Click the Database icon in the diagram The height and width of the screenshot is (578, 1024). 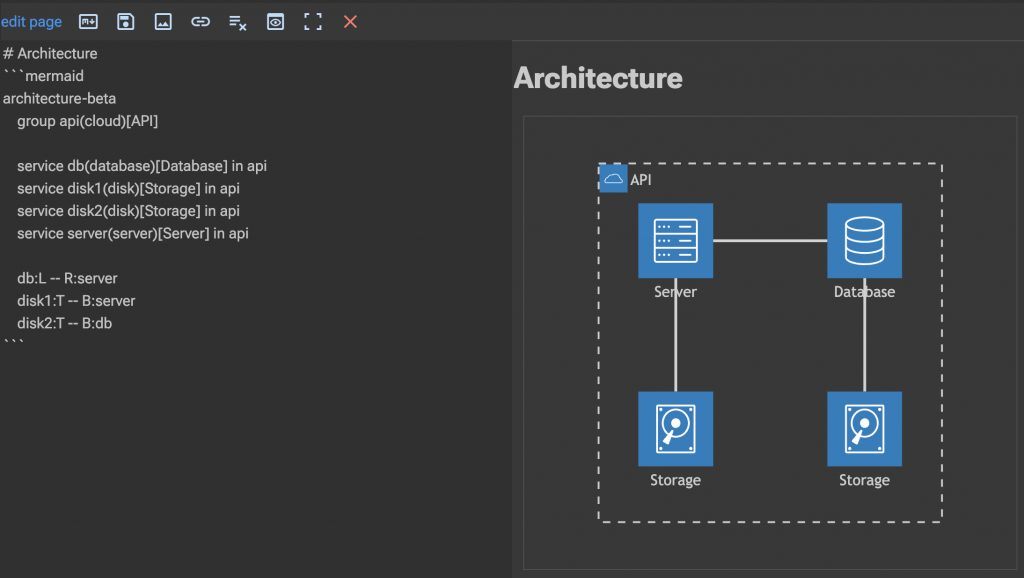point(864,241)
